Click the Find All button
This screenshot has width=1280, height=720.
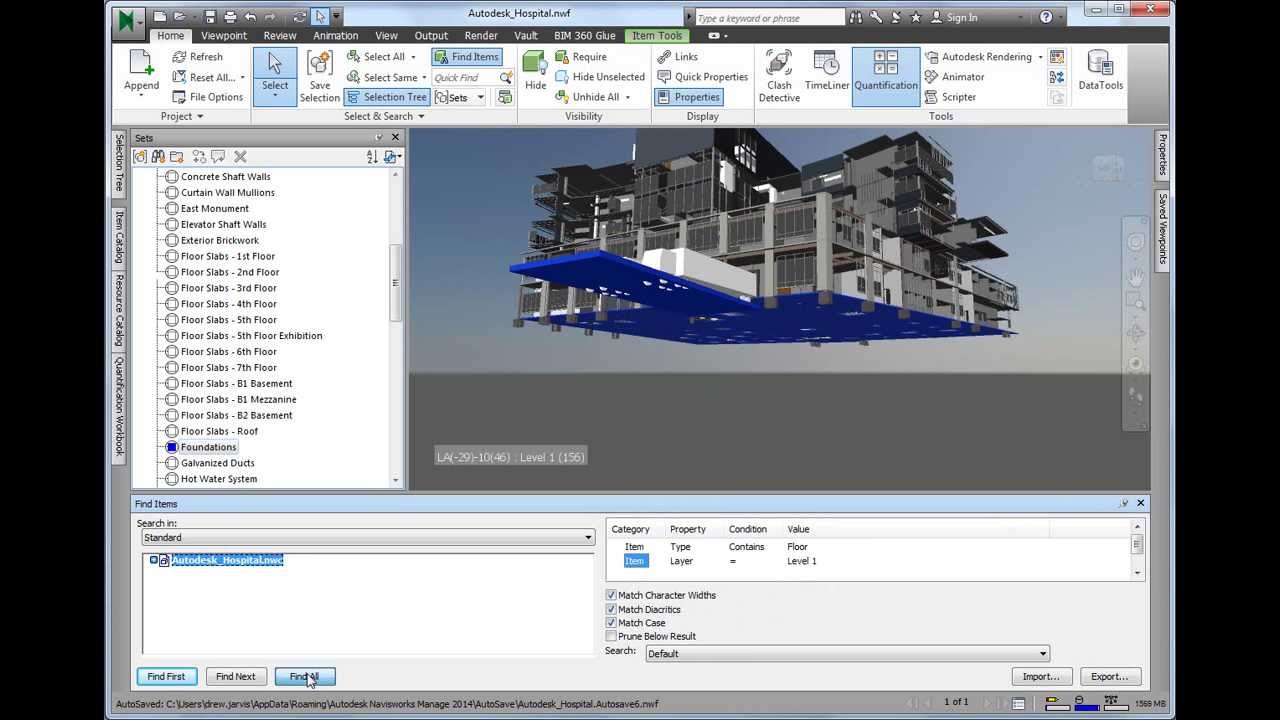[x=305, y=677]
